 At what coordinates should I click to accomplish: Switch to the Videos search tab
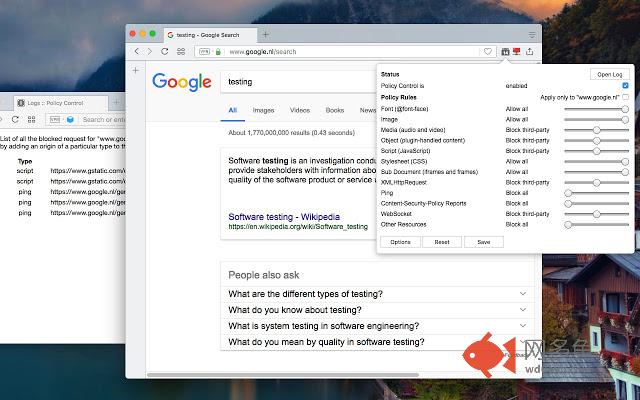300,110
